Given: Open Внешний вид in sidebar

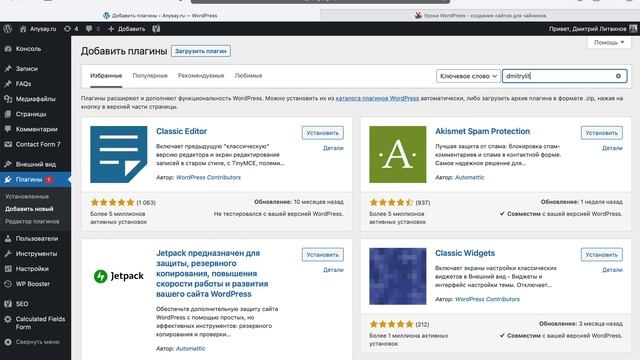Looking at the screenshot, I should (x=36, y=164).
